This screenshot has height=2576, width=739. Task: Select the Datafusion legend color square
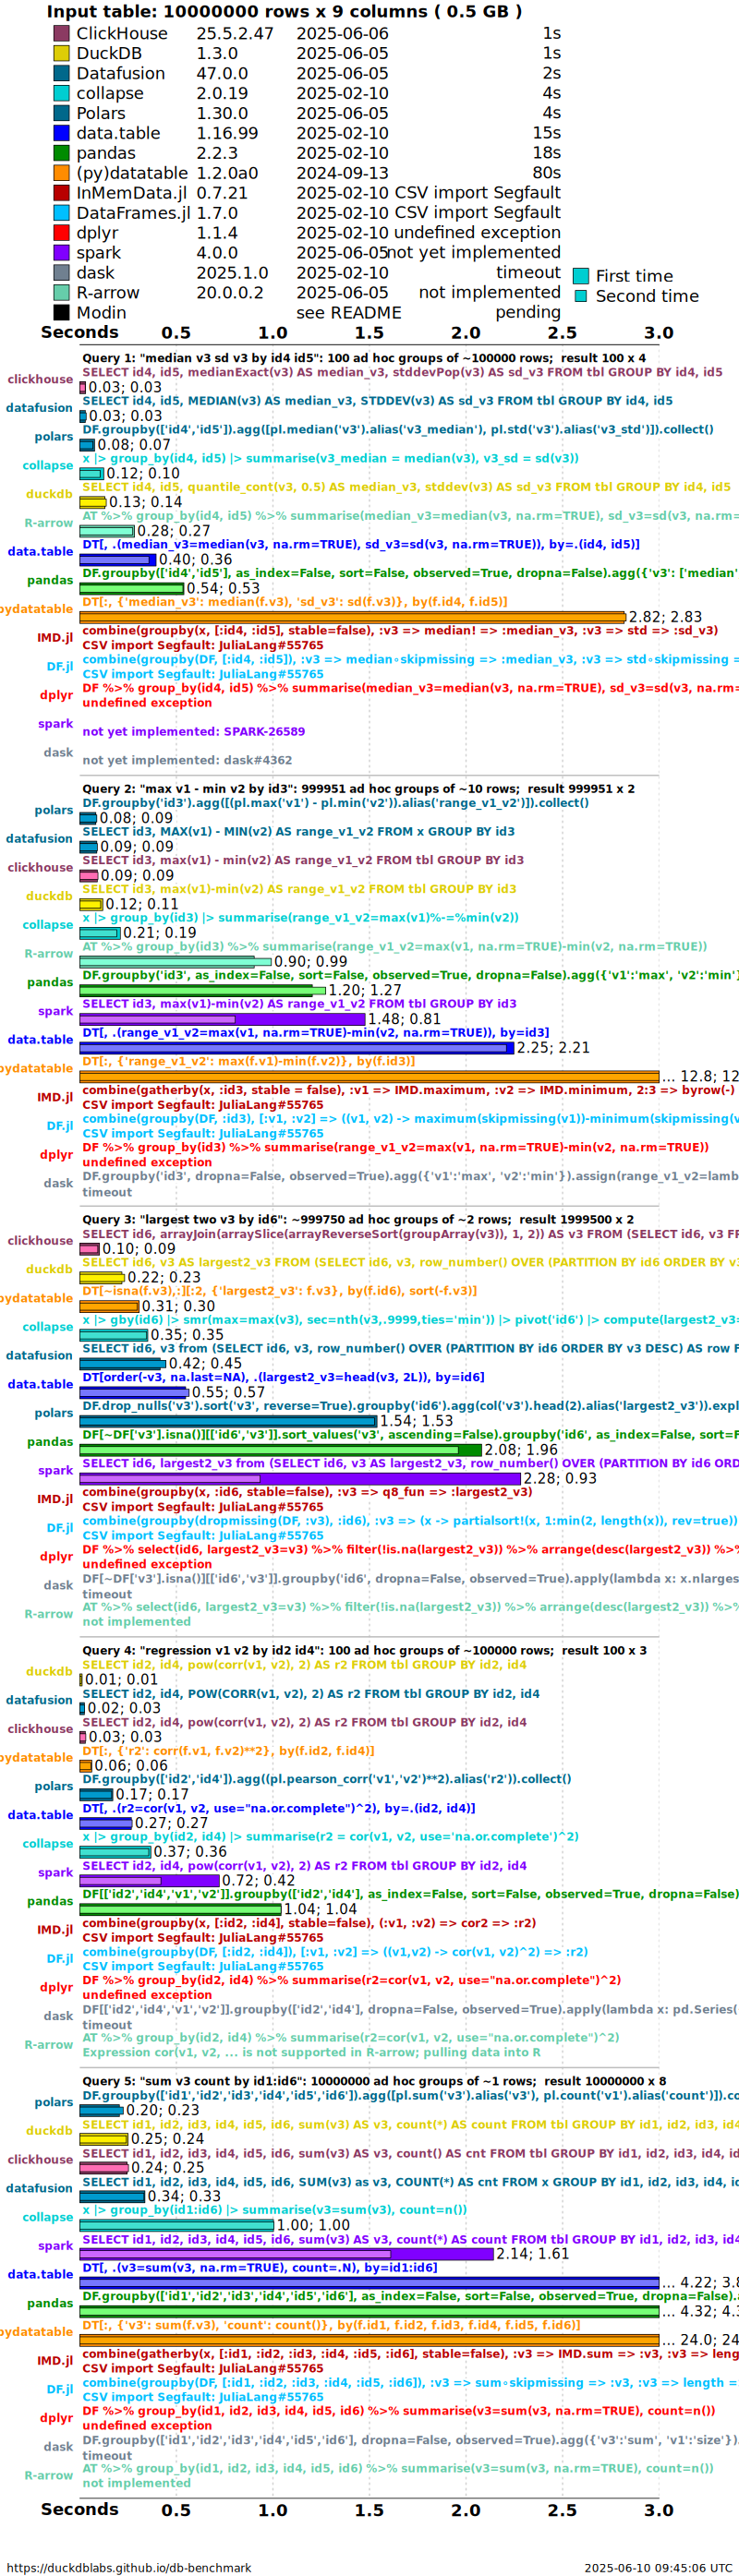(x=61, y=73)
